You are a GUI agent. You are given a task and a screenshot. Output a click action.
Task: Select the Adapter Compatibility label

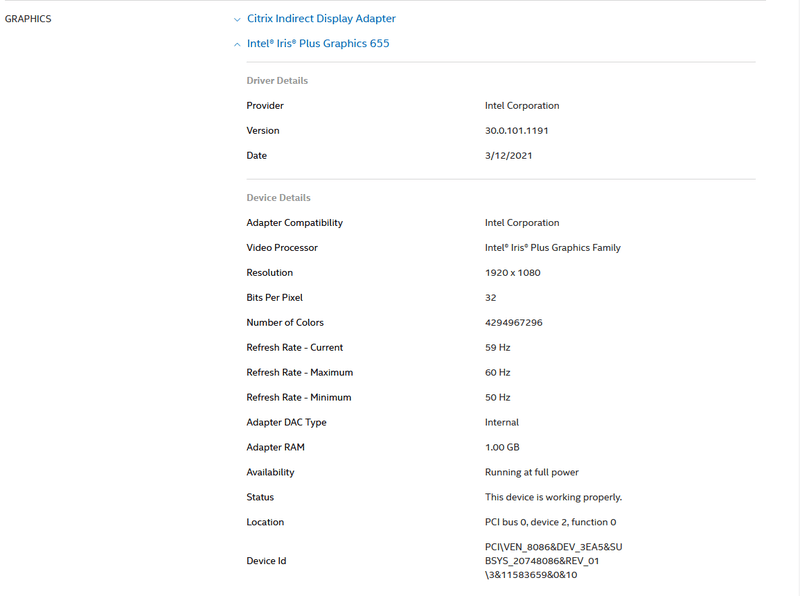[x=294, y=222]
